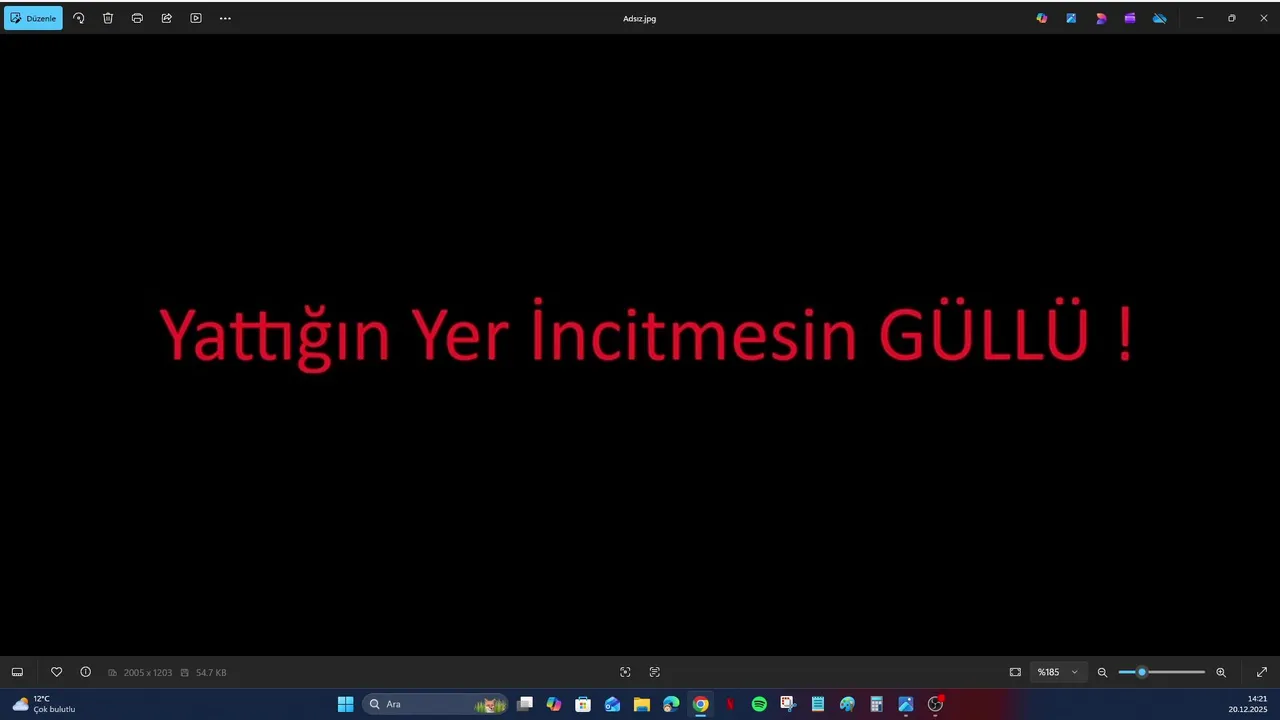
Task: Expand the %185 zoom level dropdown
Action: pyautogui.click(x=1058, y=672)
